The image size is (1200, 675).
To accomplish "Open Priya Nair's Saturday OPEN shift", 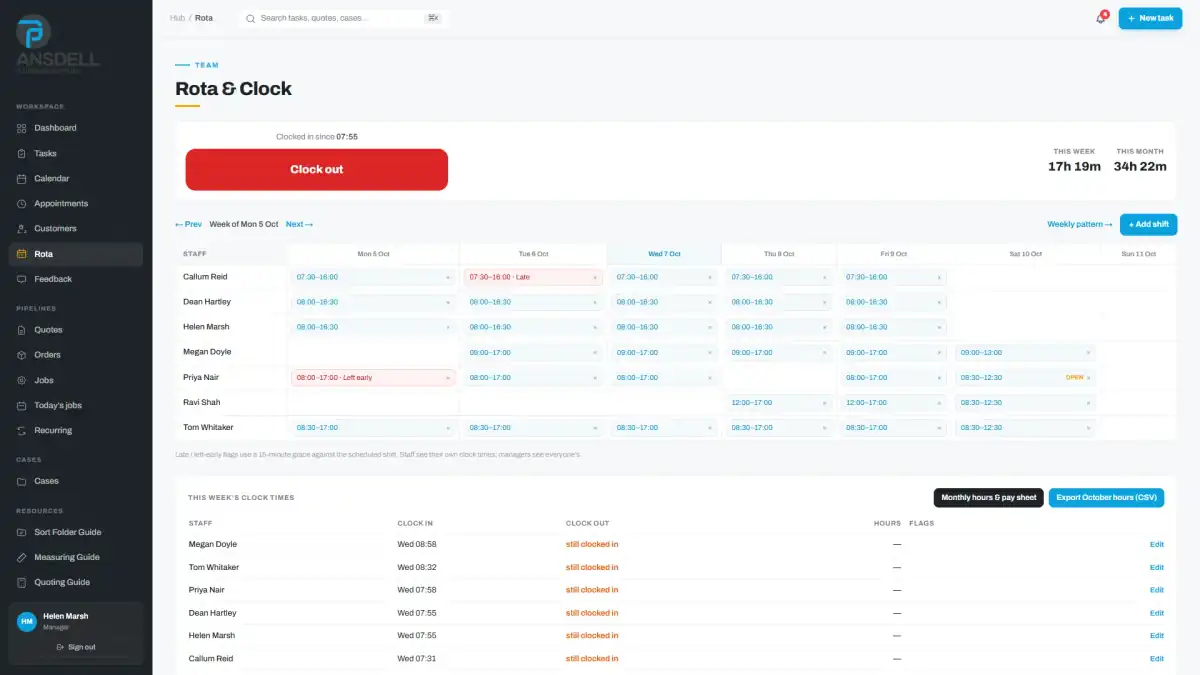I will click(x=1025, y=378).
